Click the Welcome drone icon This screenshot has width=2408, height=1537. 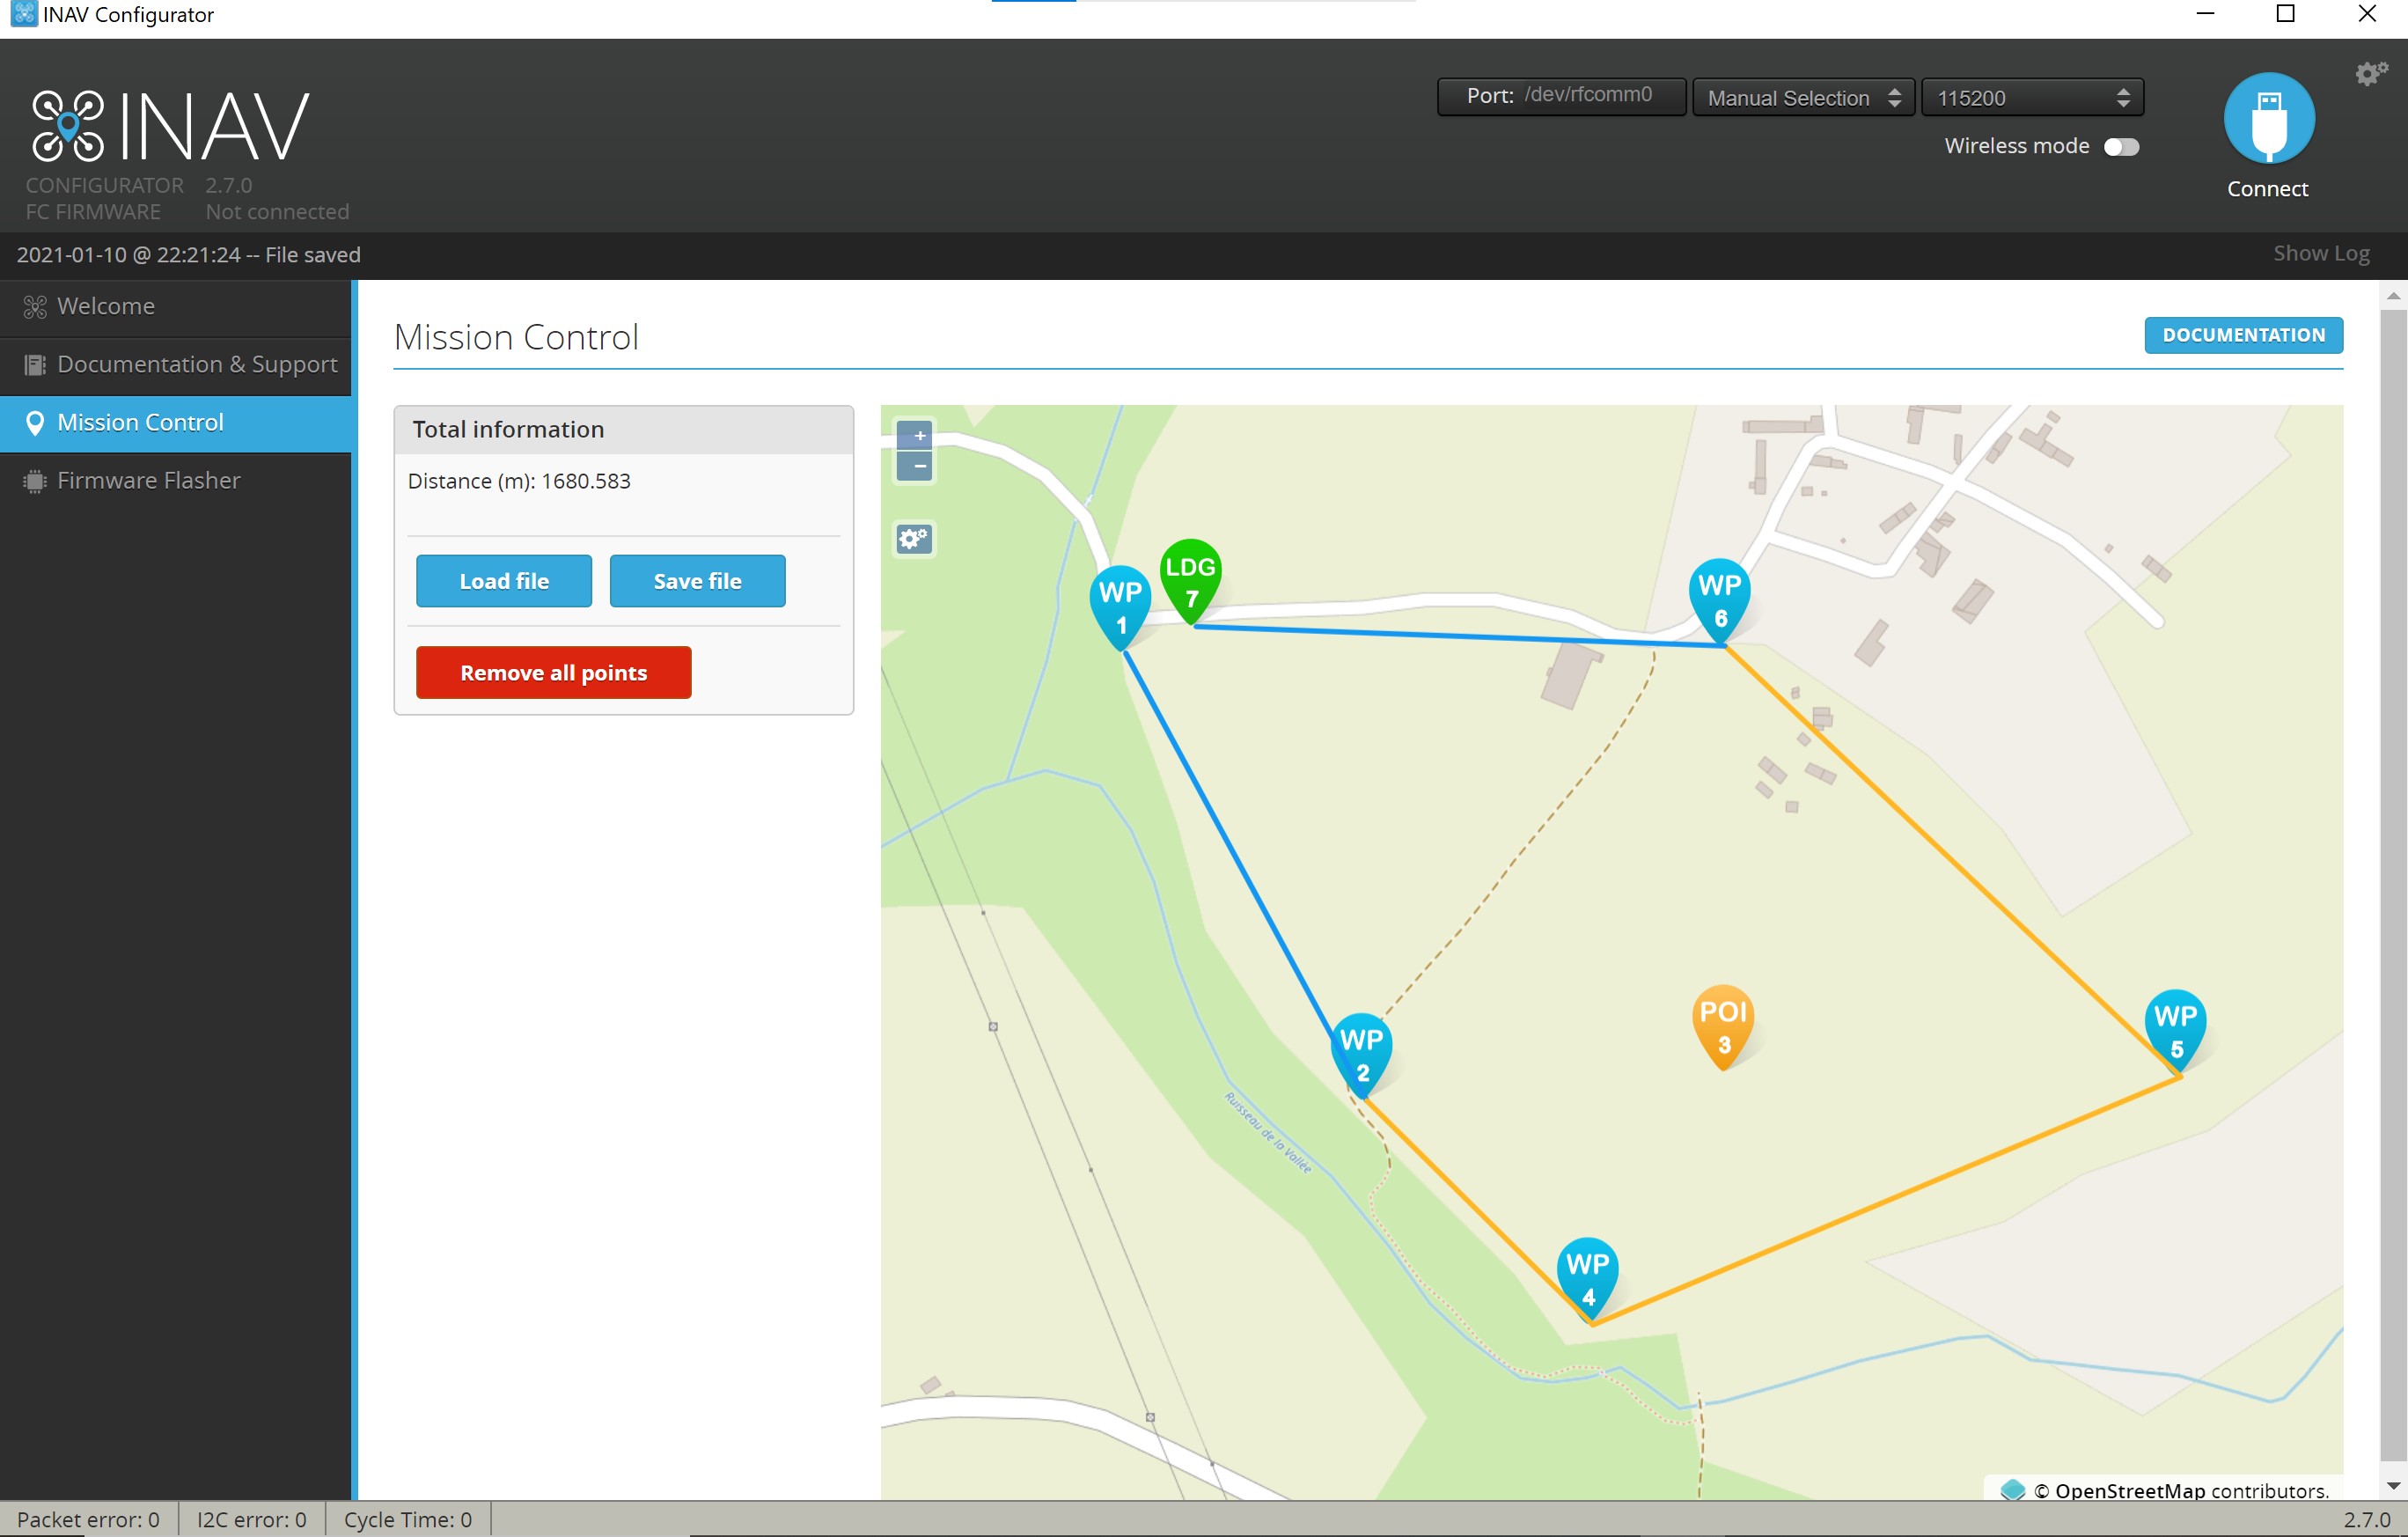pyautogui.click(x=34, y=305)
